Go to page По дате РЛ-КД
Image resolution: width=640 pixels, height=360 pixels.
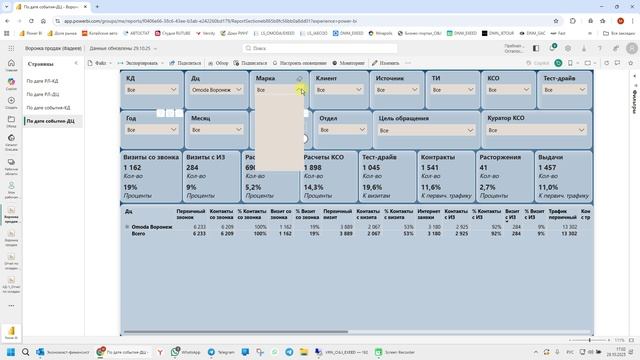pyautogui.click(x=42, y=81)
